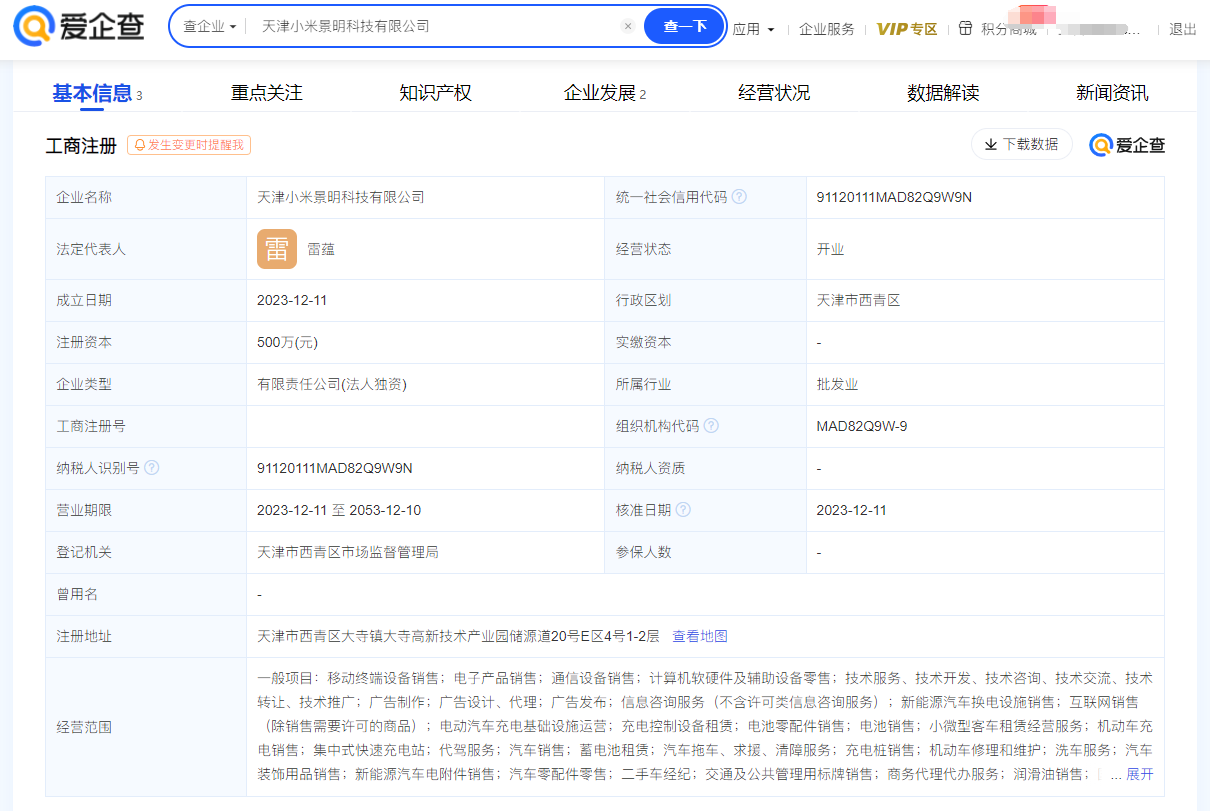Open 企业服务 in the header
Viewport: 1210px width, 811px height.
click(x=827, y=29)
